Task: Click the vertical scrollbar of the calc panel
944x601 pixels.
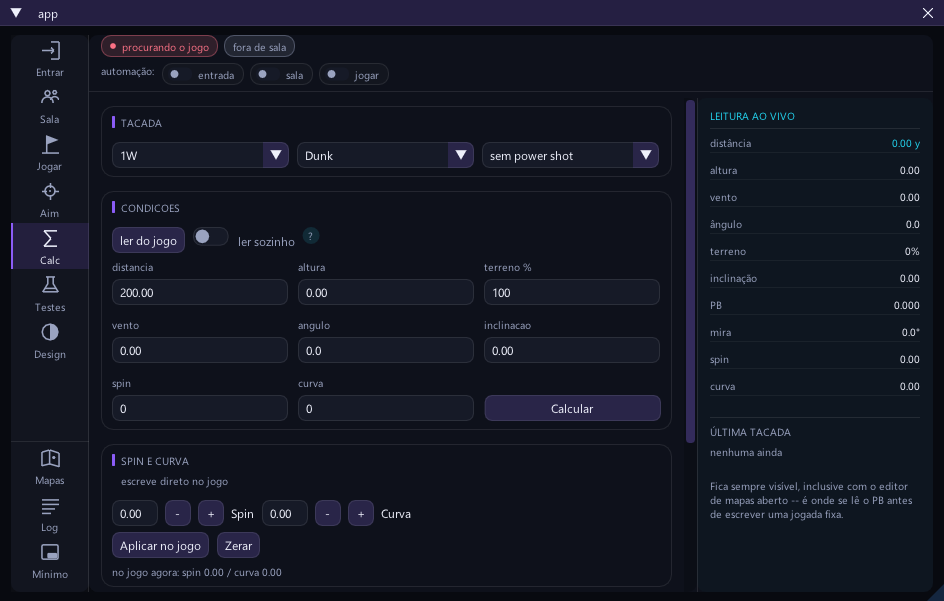Action: pos(690,272)
